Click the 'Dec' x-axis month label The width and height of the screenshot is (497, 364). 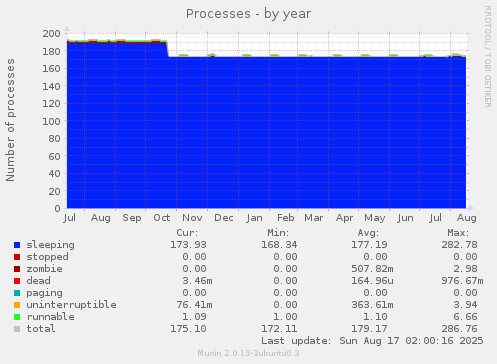click(223, 218)
